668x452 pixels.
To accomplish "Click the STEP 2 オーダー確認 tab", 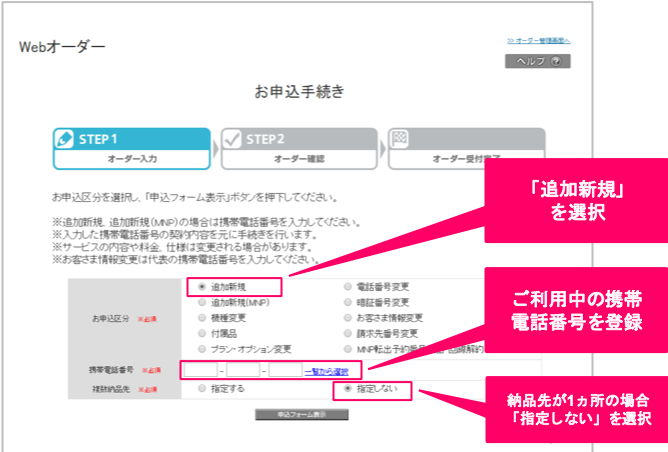I will 299,149.
